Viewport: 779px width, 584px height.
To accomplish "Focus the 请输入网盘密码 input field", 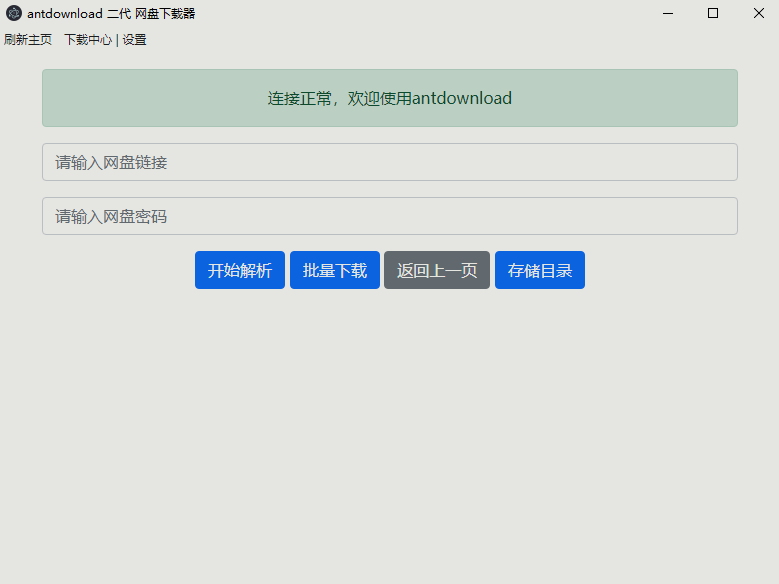I will tap(390, 216).
